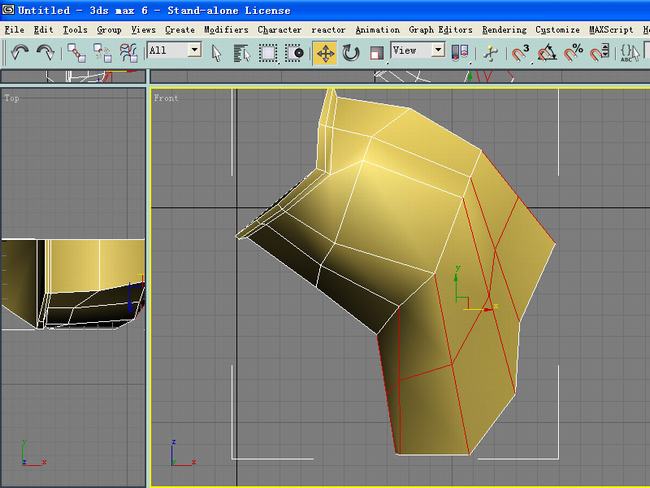Open the All selection filter dropdown
650x488 pixels.
pos(174,51)
